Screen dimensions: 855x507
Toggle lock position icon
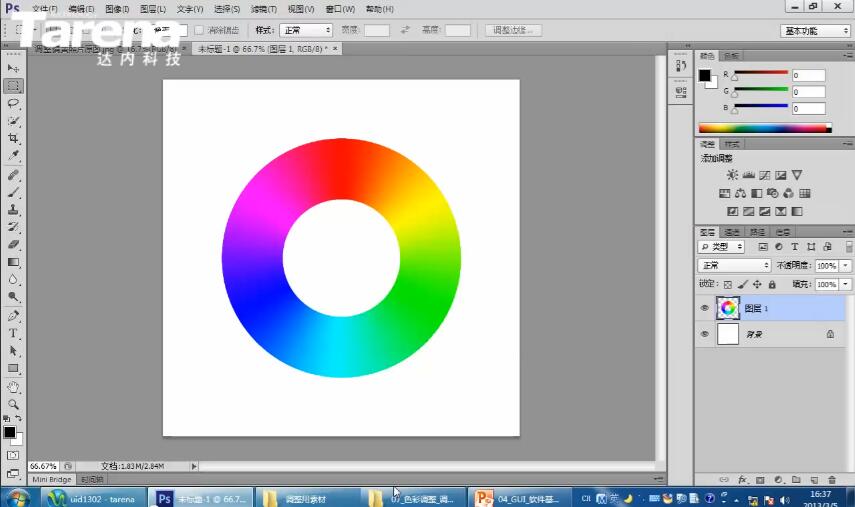(x=757, y=285)
